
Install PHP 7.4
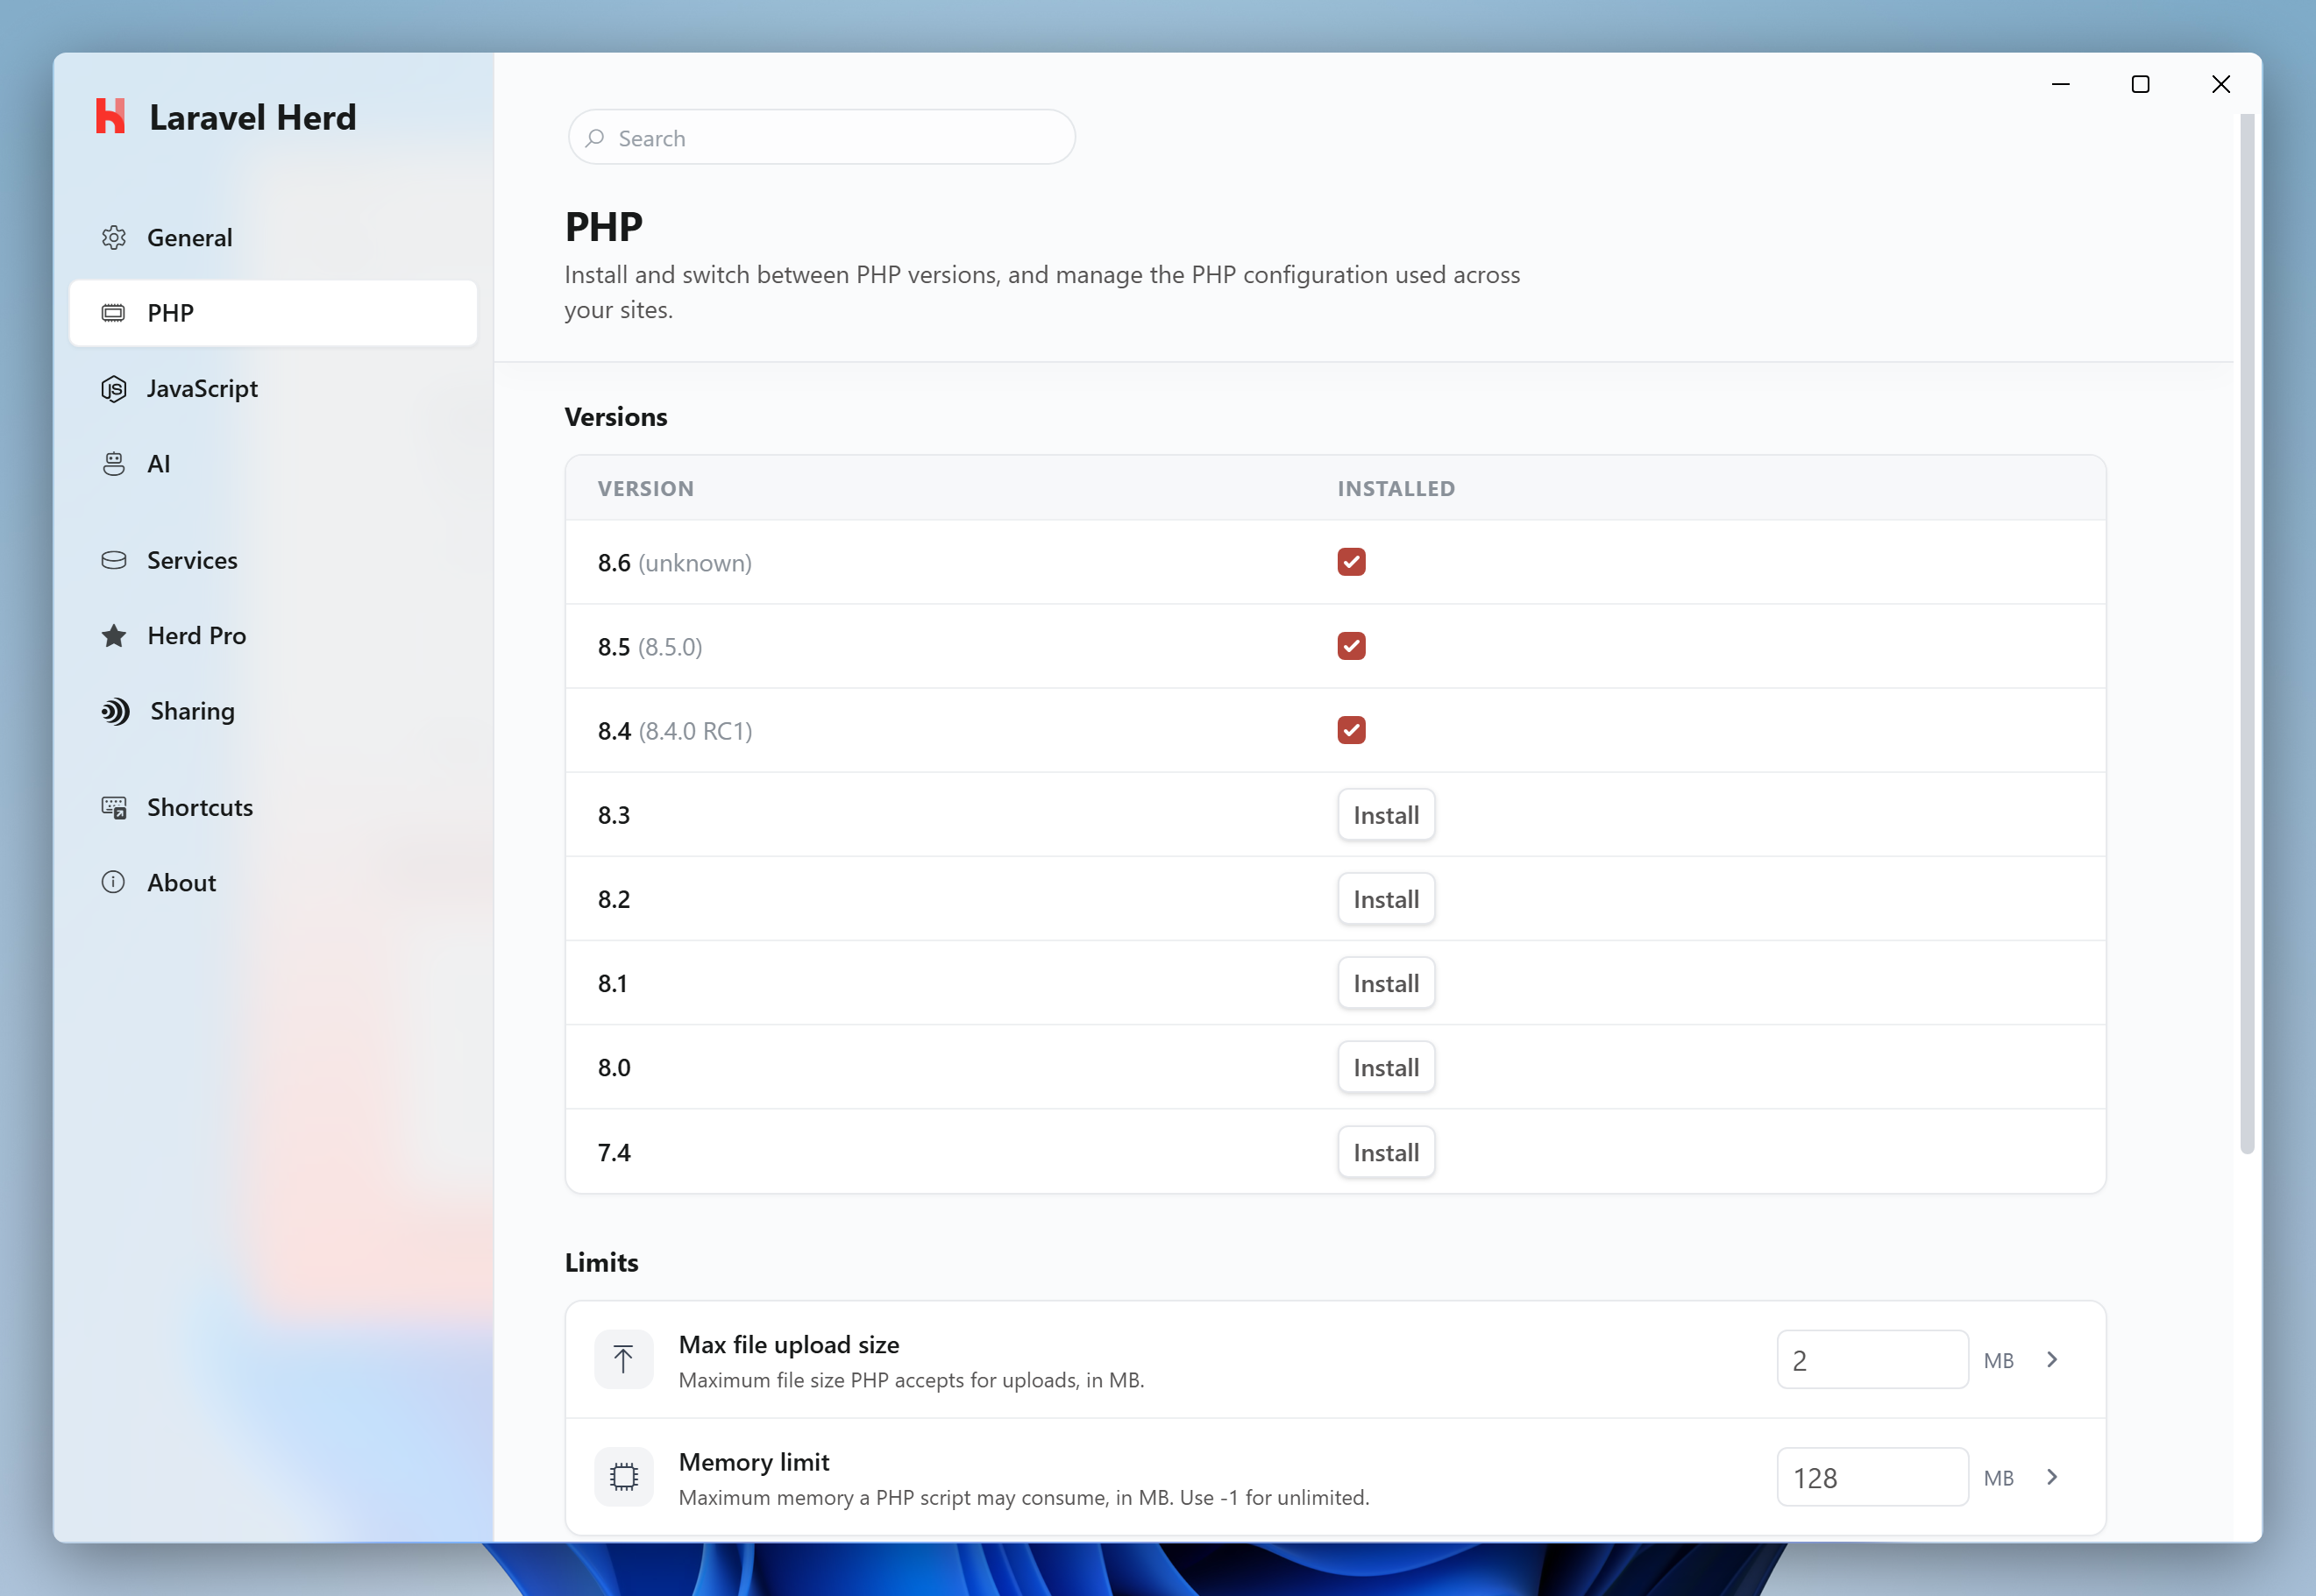click(x=1386, y=1152)
